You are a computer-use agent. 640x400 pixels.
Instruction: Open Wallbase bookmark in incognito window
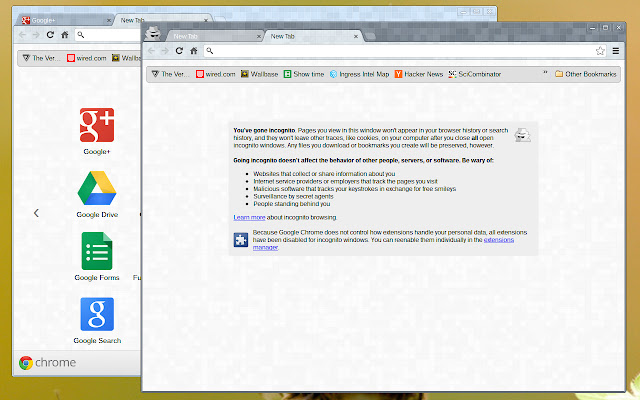click(x=259, y=74)
